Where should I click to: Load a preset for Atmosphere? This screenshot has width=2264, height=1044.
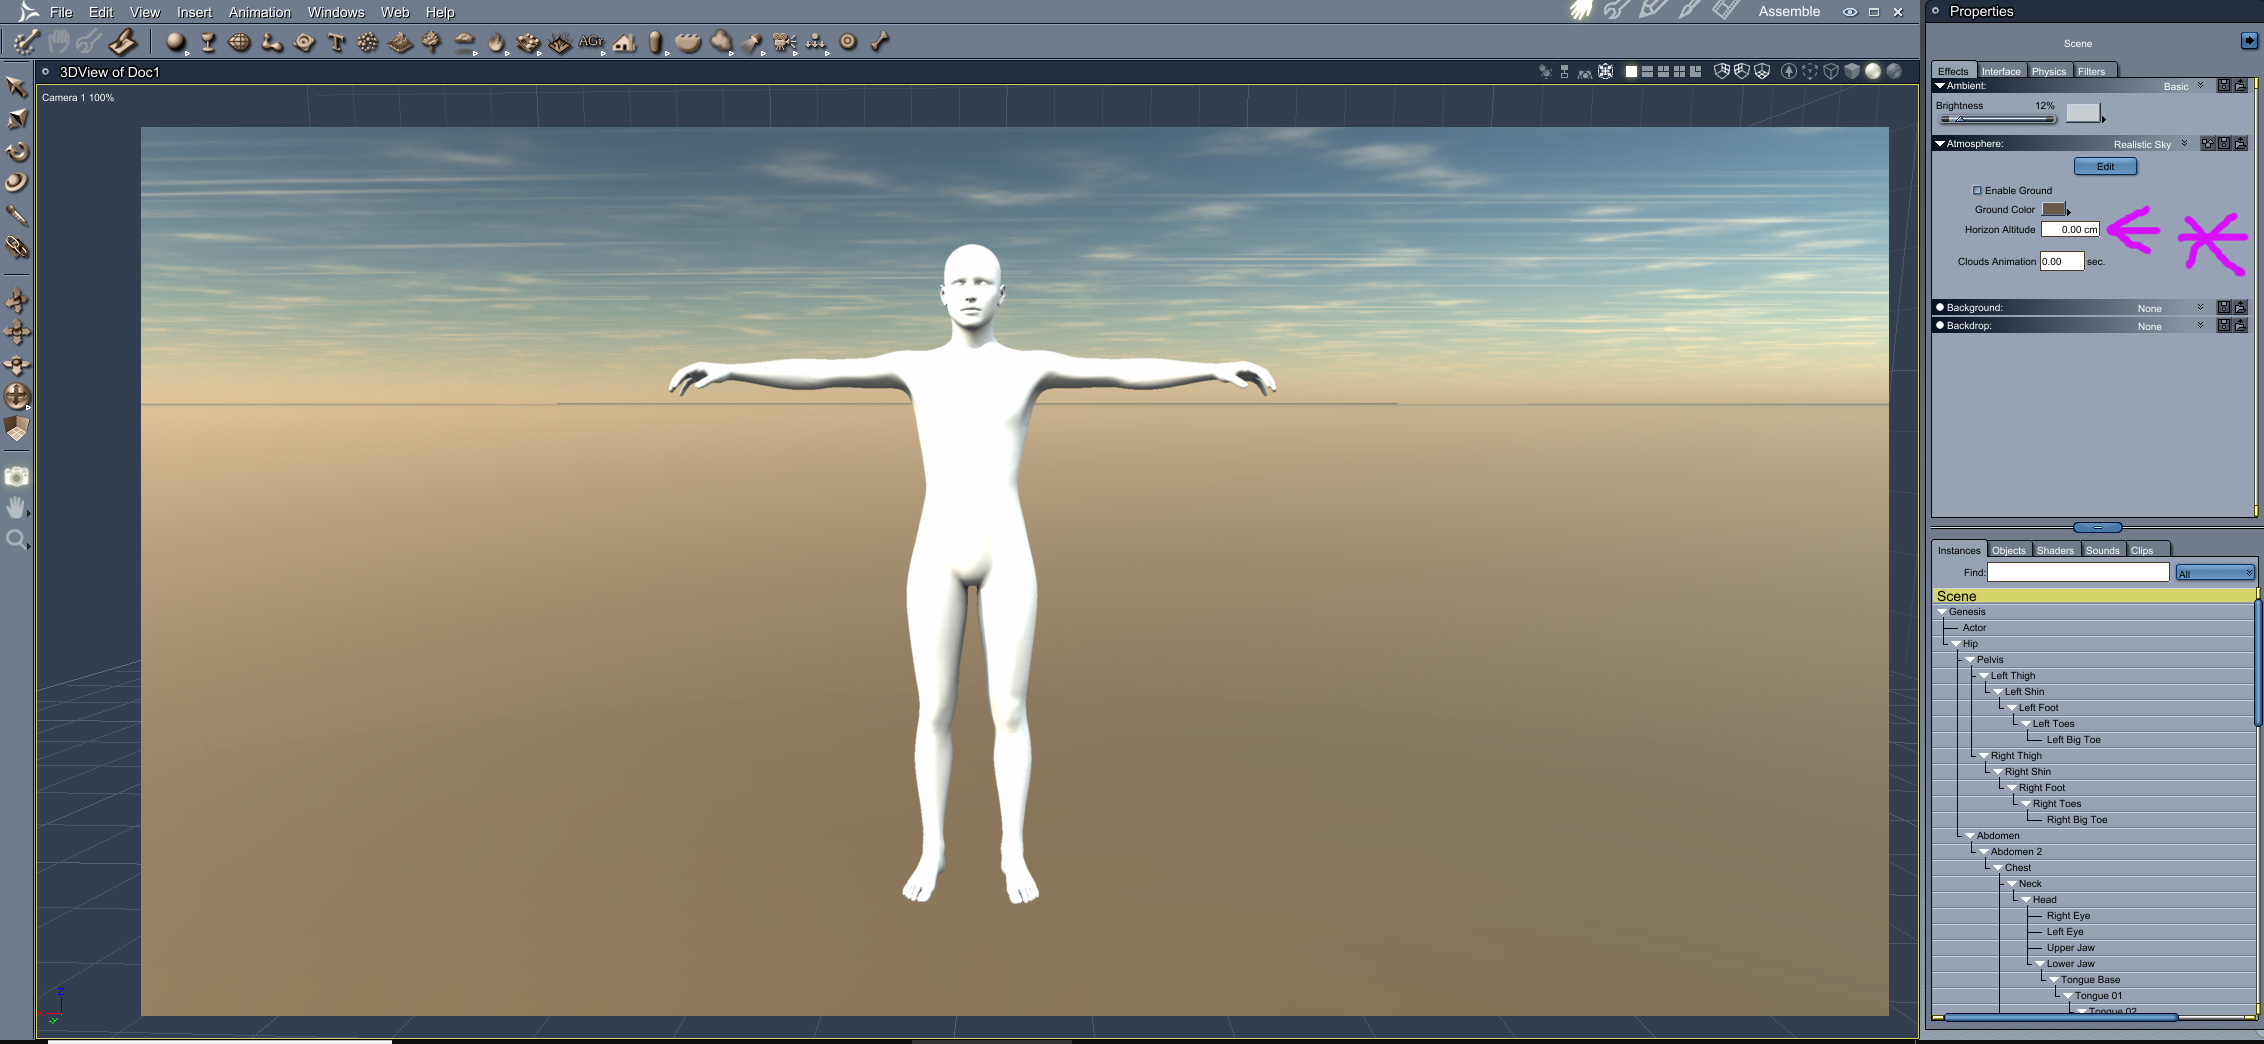2241,144
